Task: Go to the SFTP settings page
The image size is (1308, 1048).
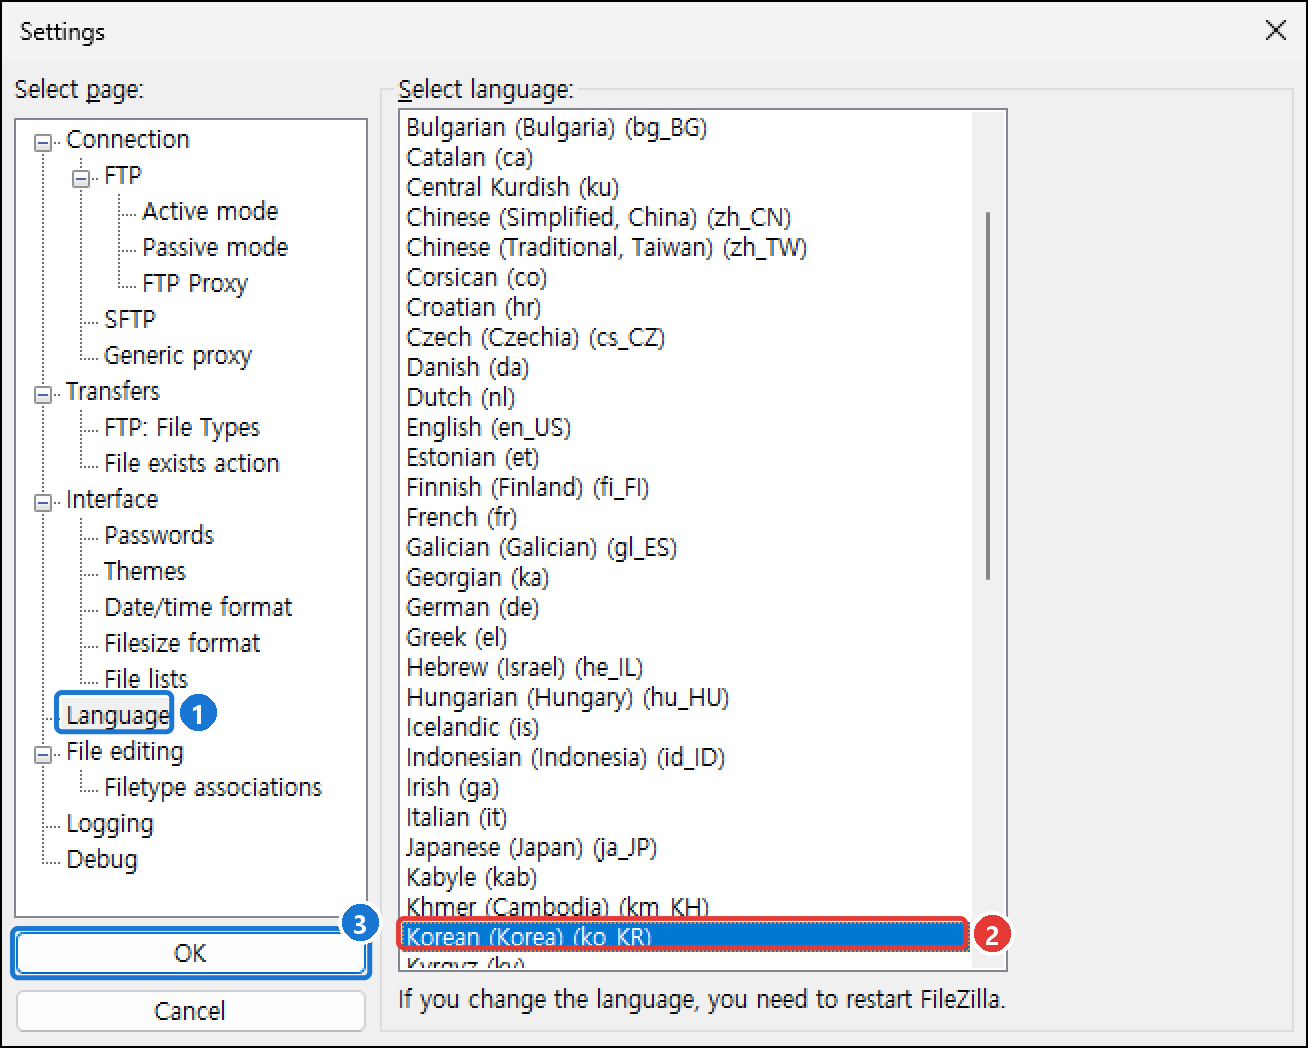Action: tap(130, 319)
